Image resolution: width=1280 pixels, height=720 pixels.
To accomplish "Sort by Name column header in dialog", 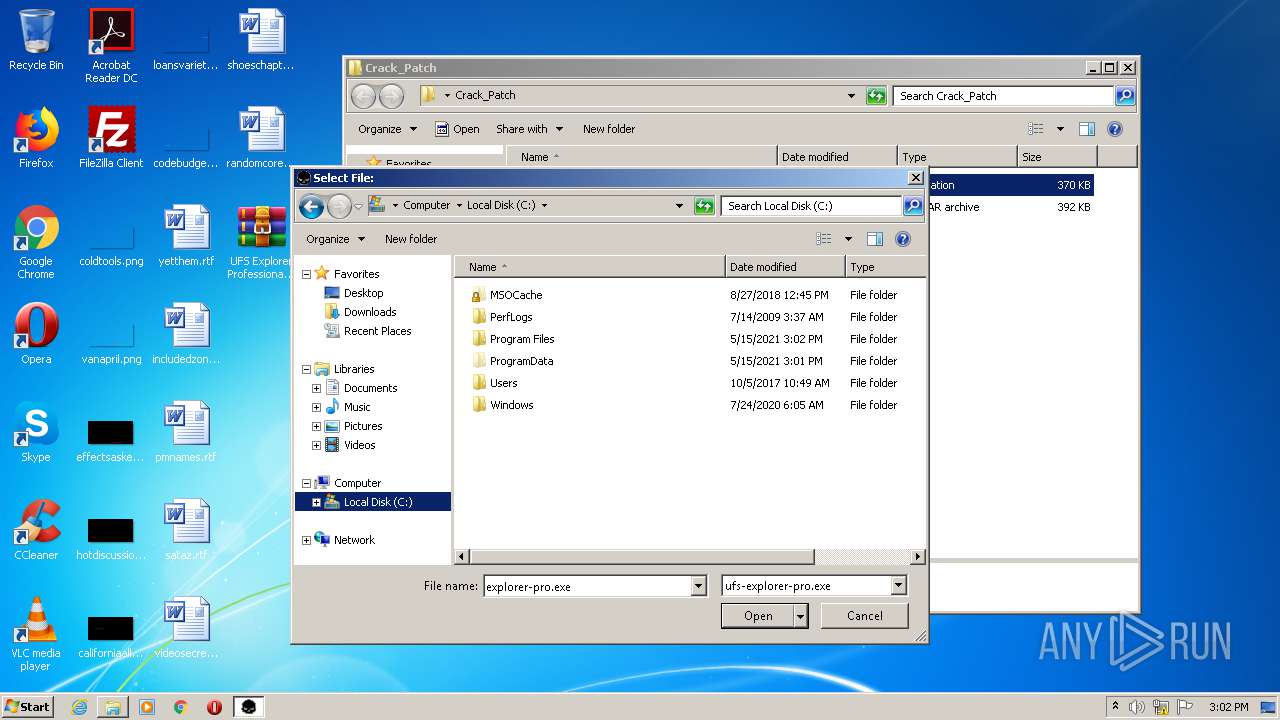I will (590, 267).
